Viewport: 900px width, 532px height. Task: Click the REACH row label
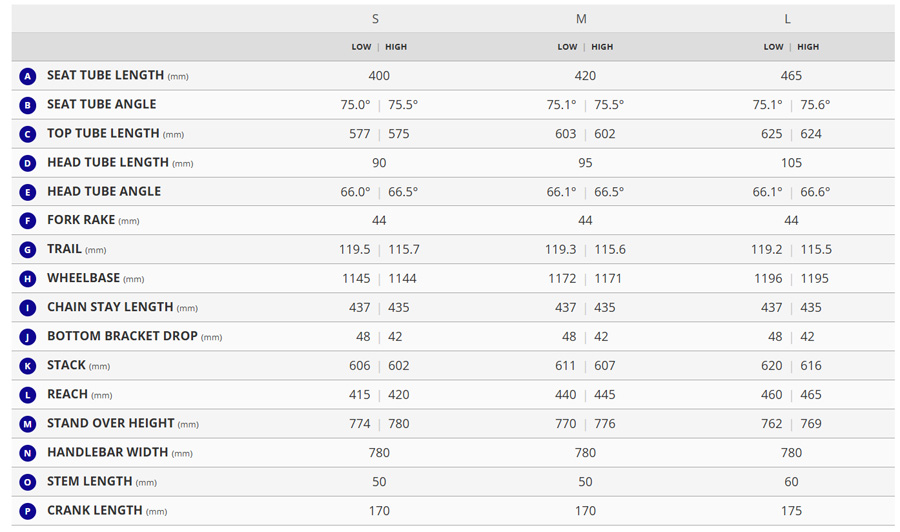(x=67, y=394)
